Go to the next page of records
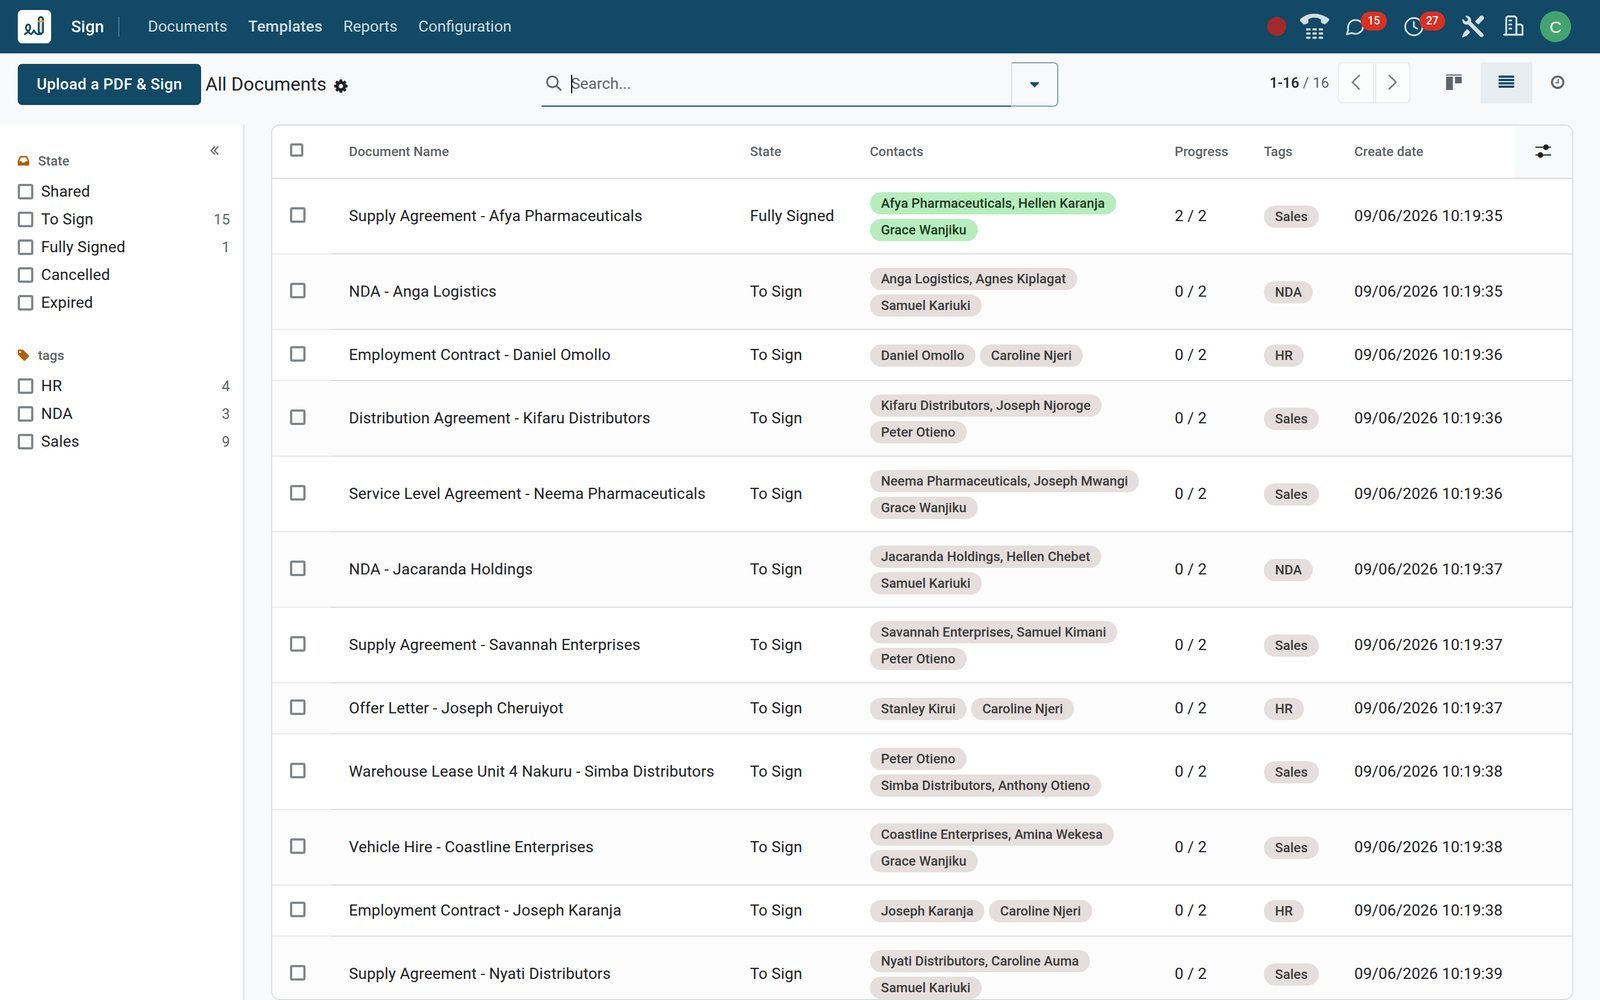 (1392, 83)
